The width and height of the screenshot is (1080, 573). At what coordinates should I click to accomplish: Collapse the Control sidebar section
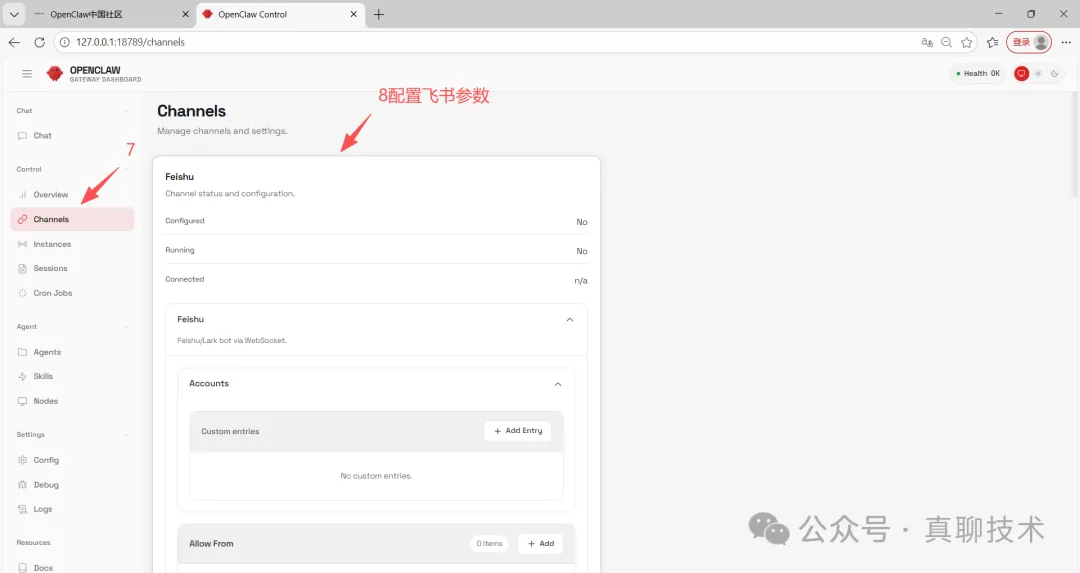pos(126,169)
